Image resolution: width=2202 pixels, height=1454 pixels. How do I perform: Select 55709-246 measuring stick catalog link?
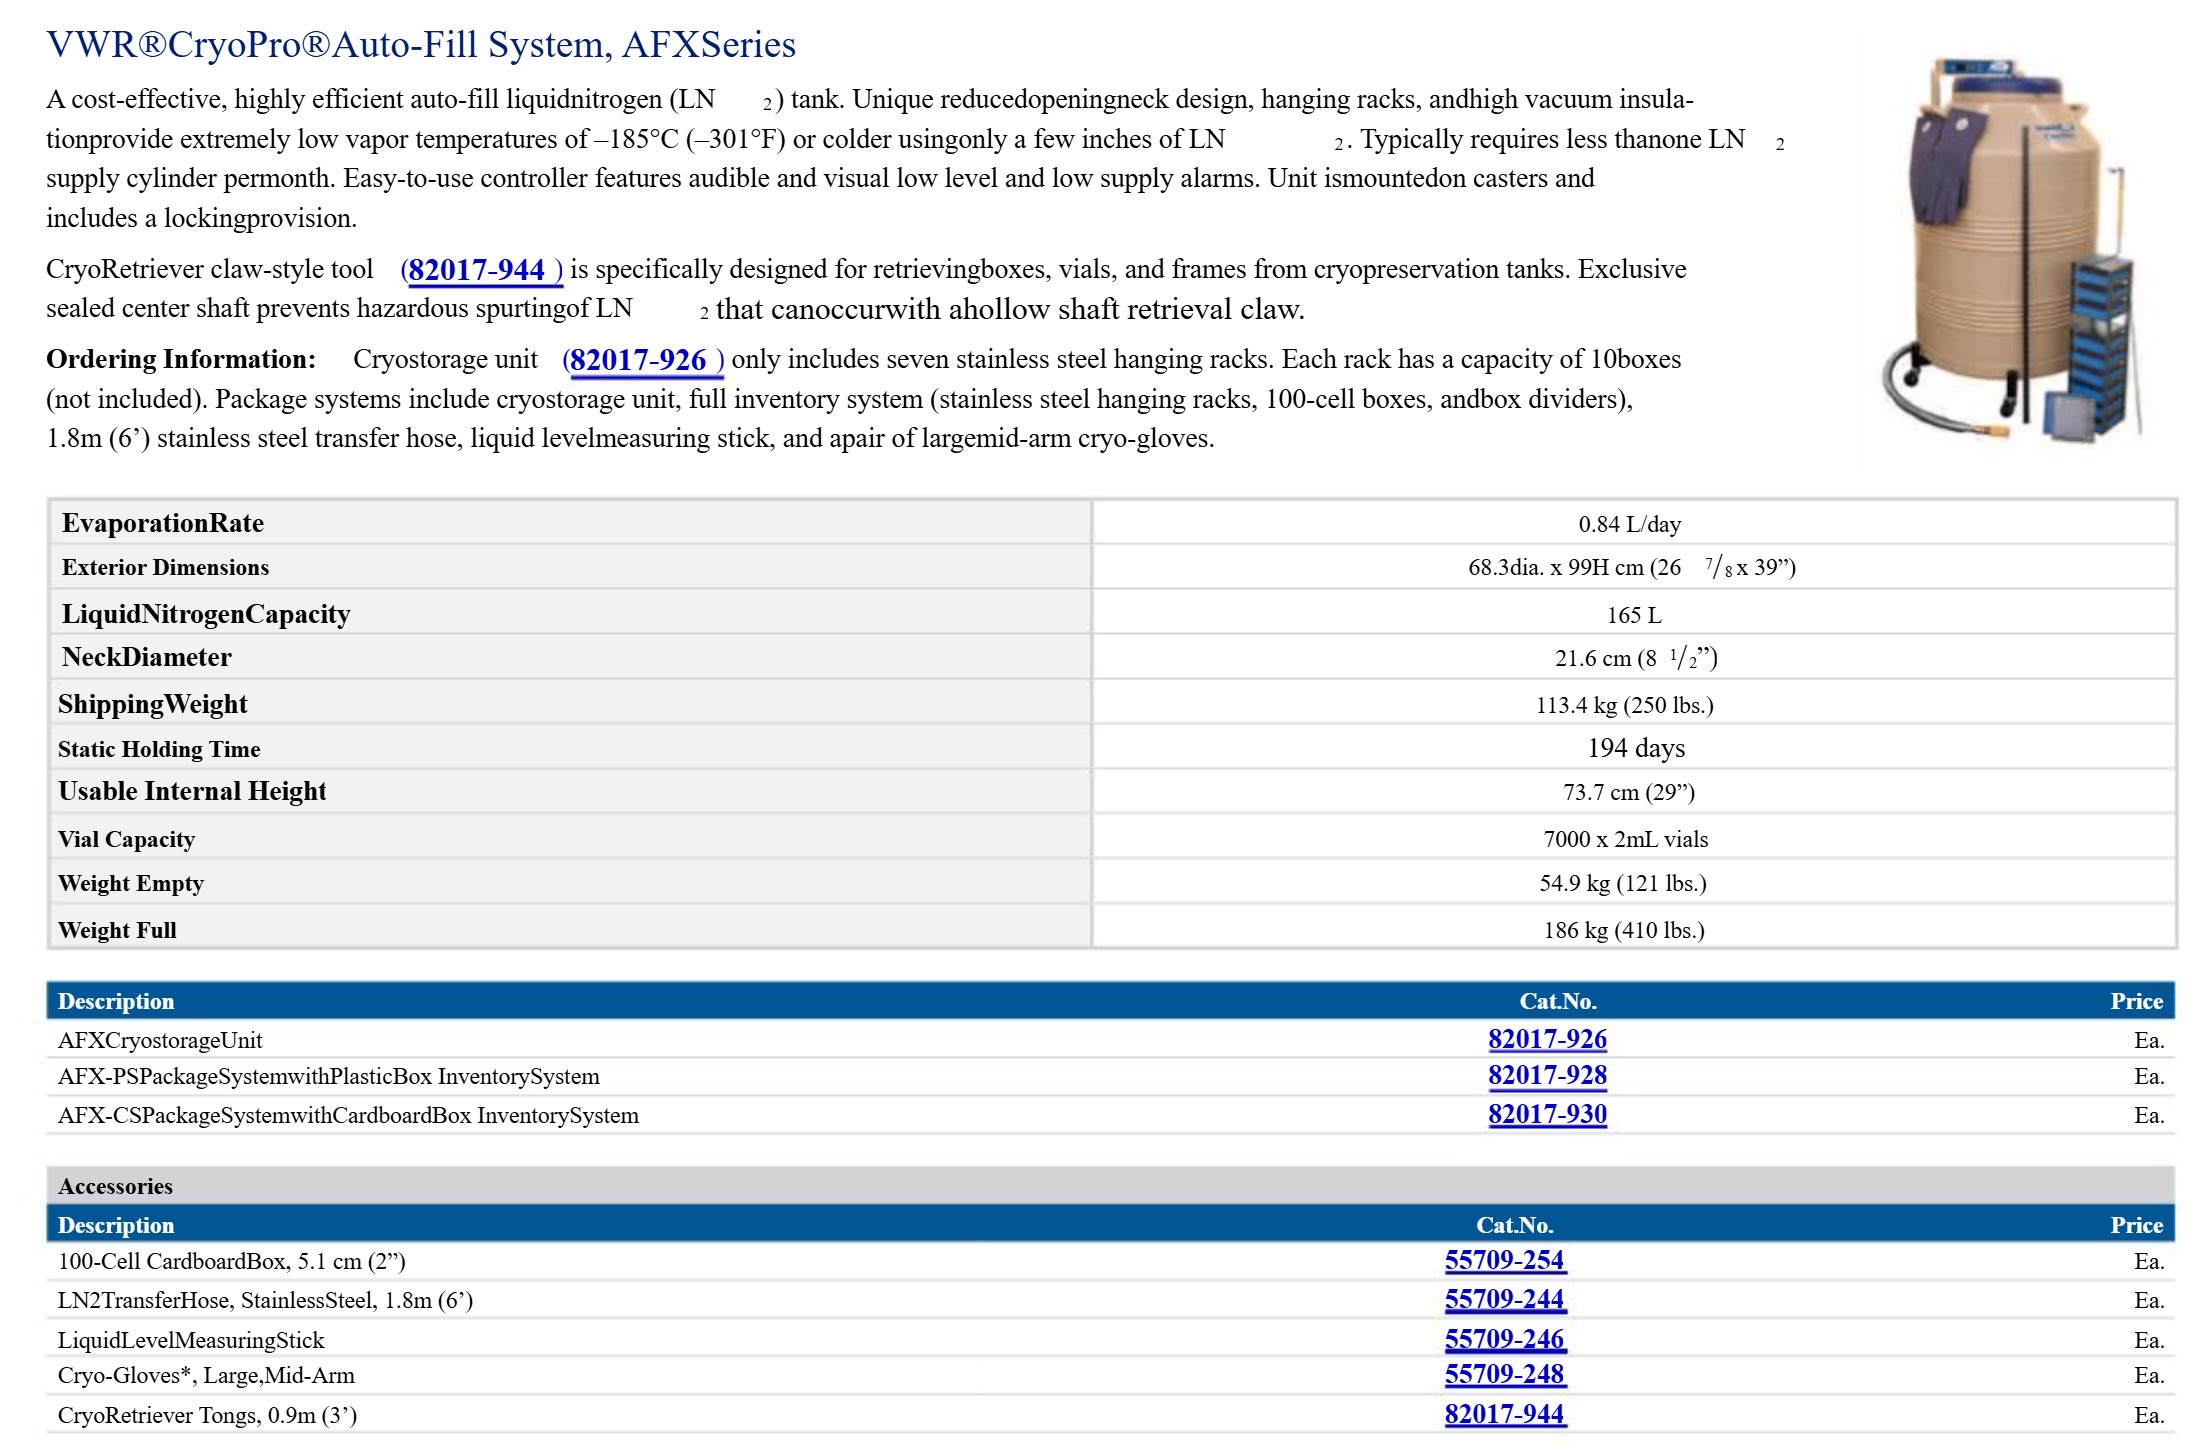coord(1504,1339)
